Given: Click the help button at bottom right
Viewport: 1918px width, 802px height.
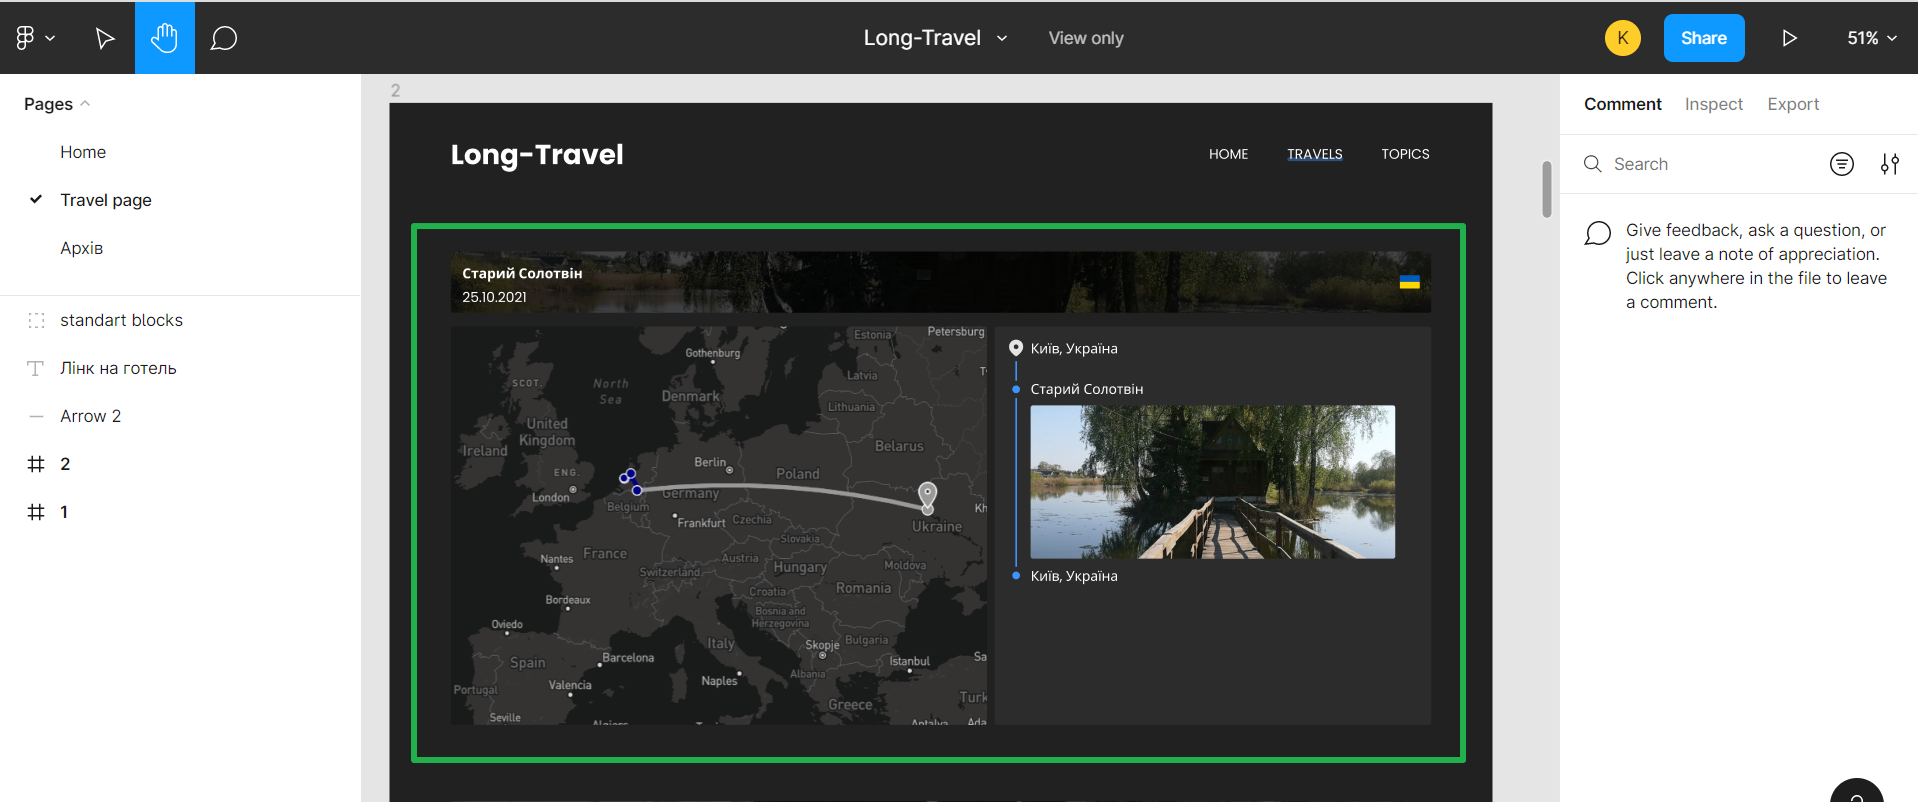Looking at the screenshot, I should coord(1857,792).
